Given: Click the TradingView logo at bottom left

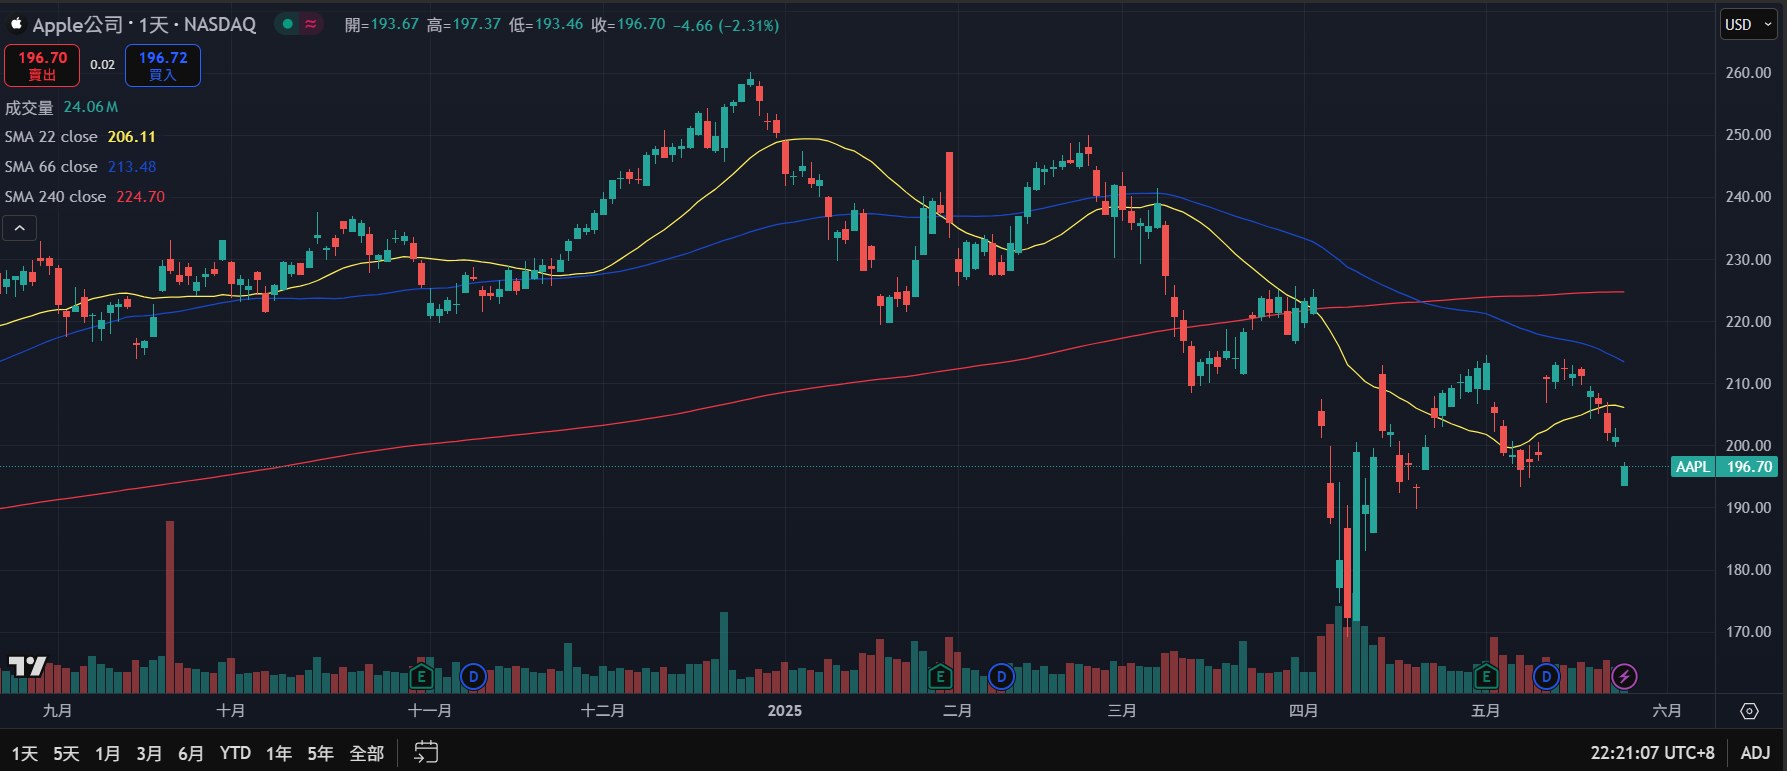Looking at the screenshot, I should pos(27,667).
